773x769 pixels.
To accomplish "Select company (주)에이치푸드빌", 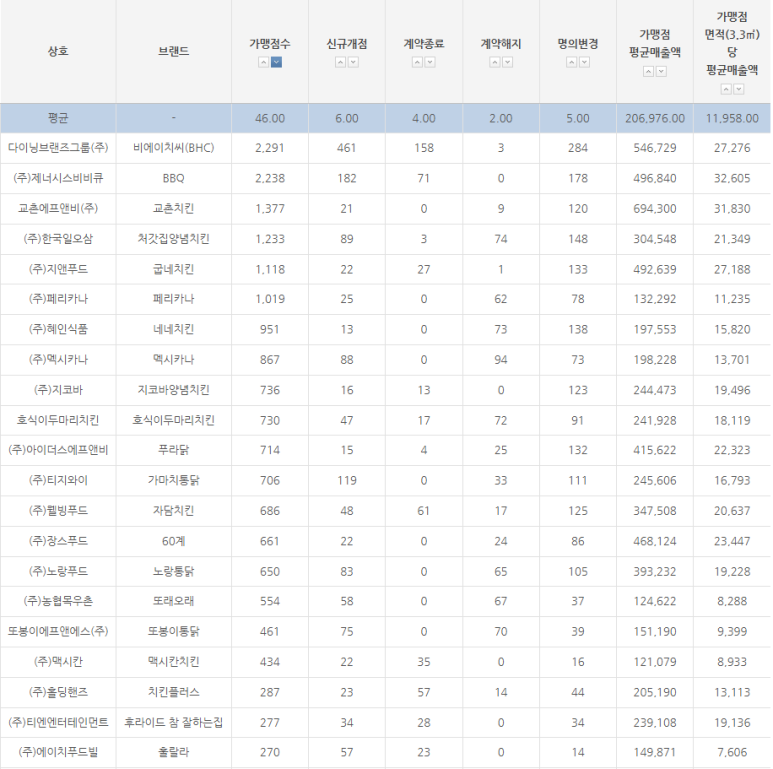I will click(58, 752).
